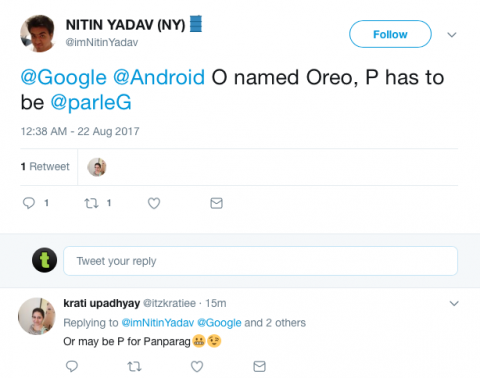Click the reply icon on the main tweet
The height and width of the screenshot is (378, 480).
coord(29,203)
